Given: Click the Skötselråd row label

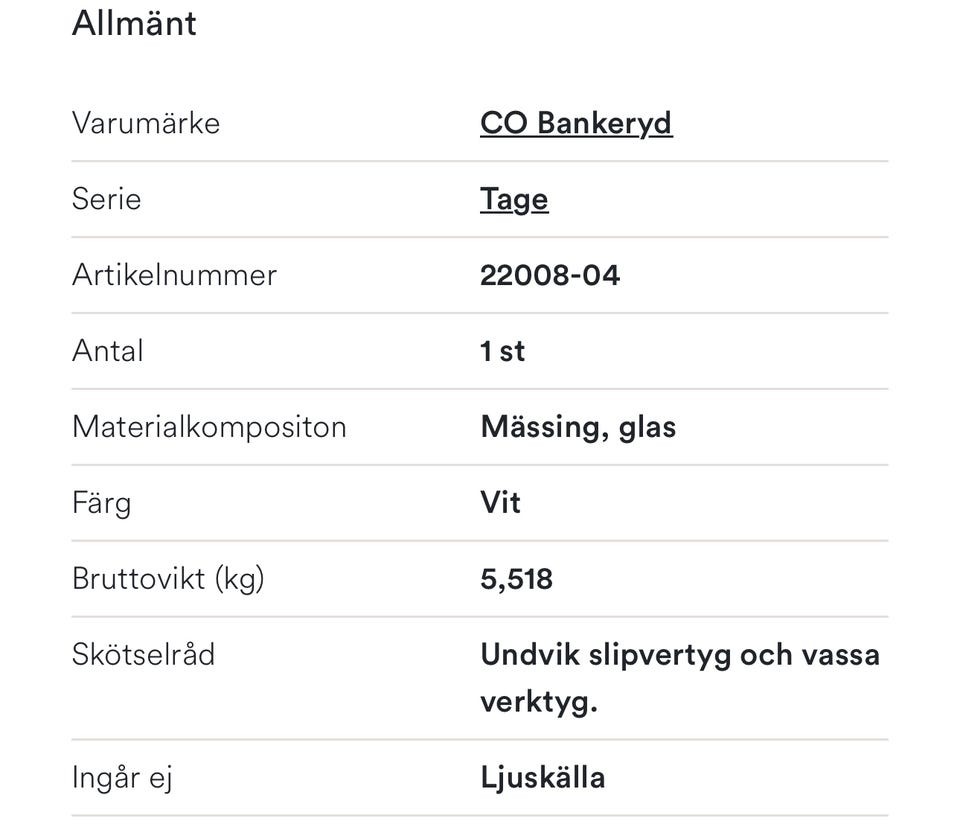Looking at the screenshot, I should [143, 655].
